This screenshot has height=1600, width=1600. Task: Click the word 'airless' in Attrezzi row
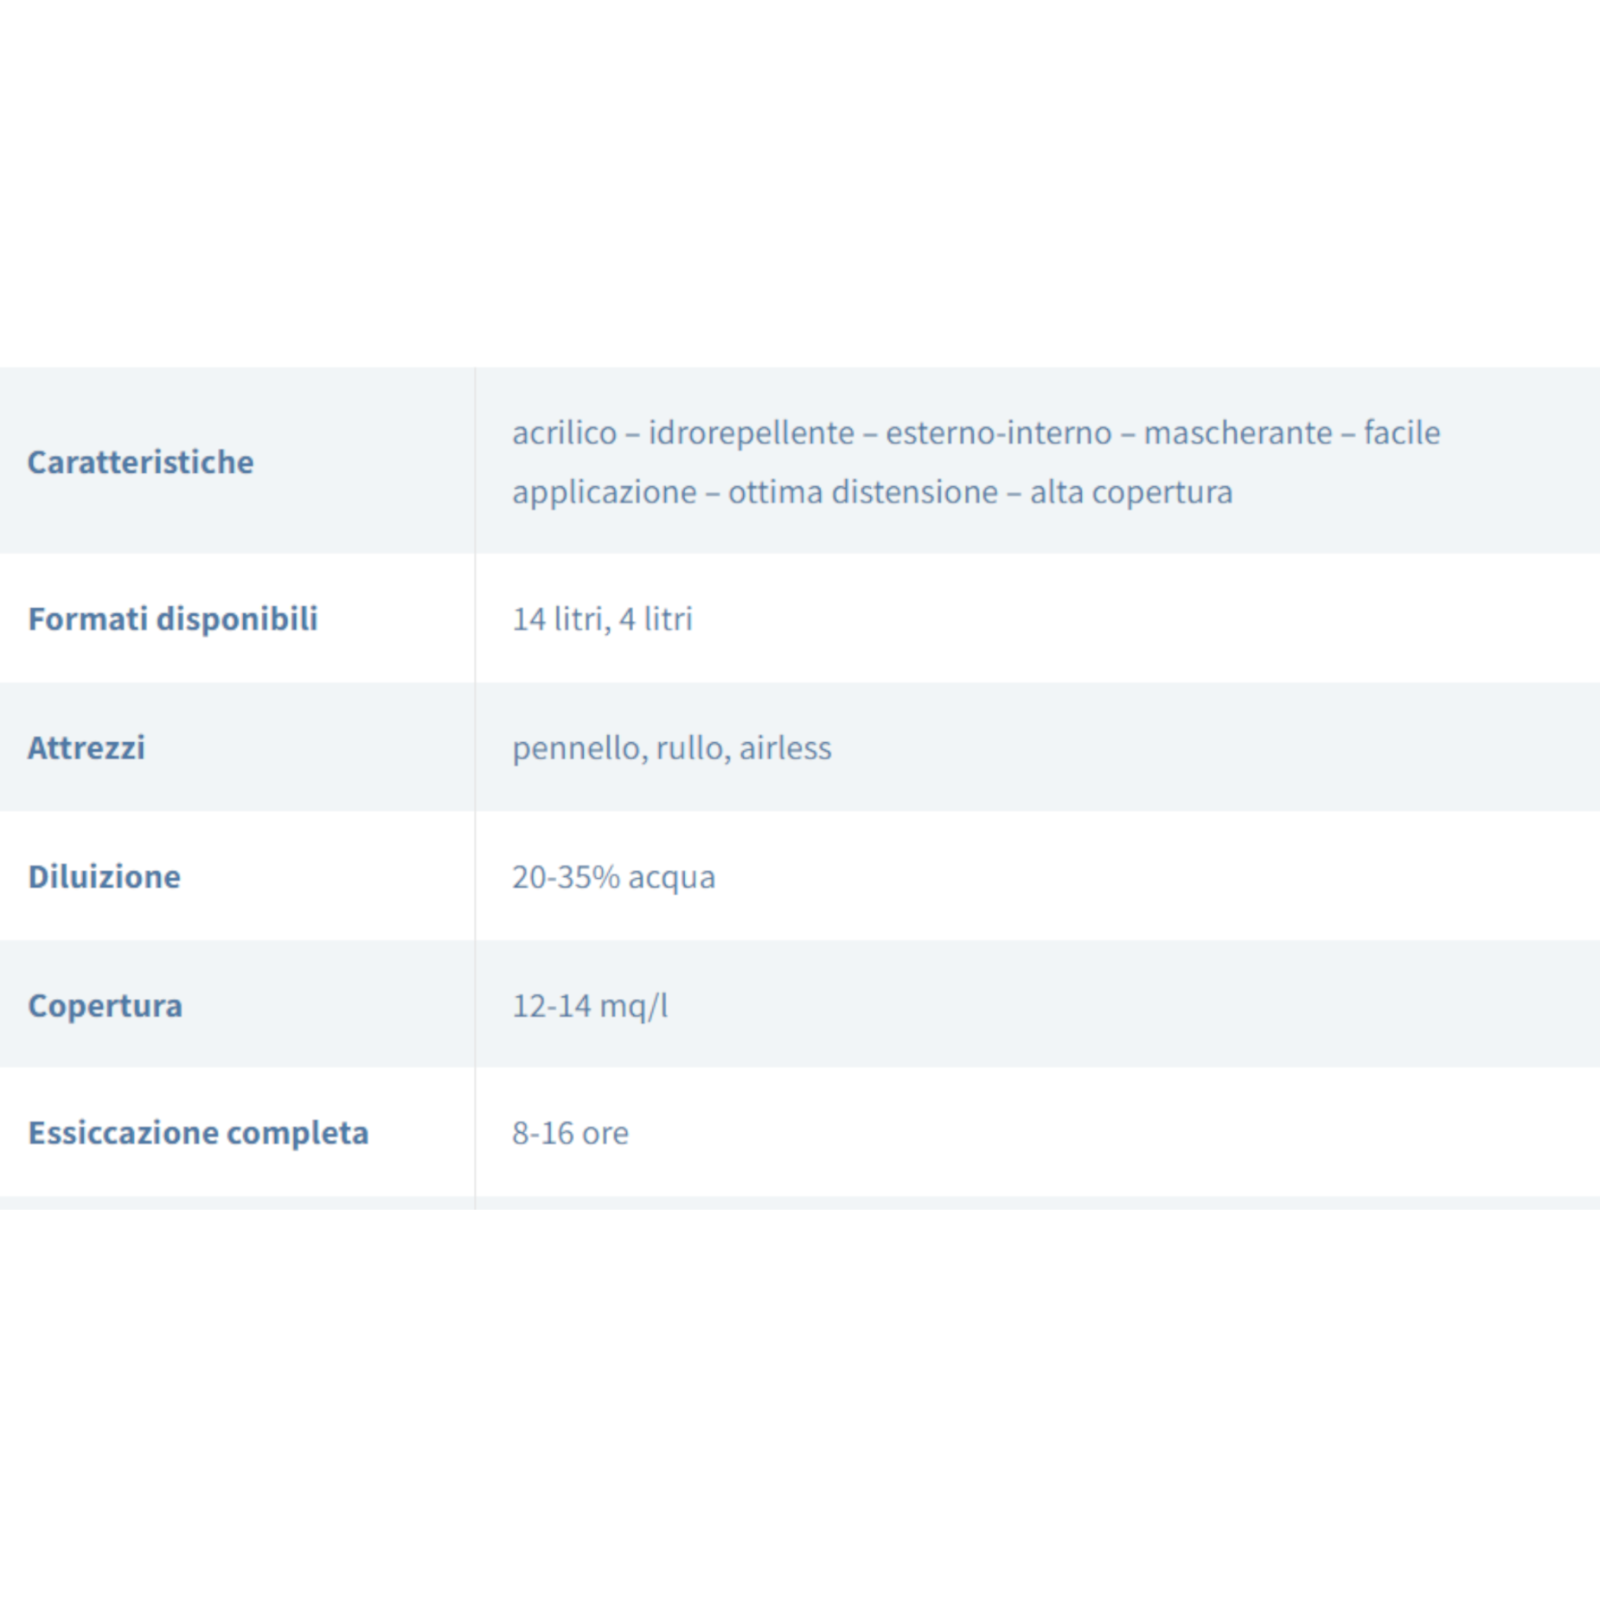[x=785, y=748]
